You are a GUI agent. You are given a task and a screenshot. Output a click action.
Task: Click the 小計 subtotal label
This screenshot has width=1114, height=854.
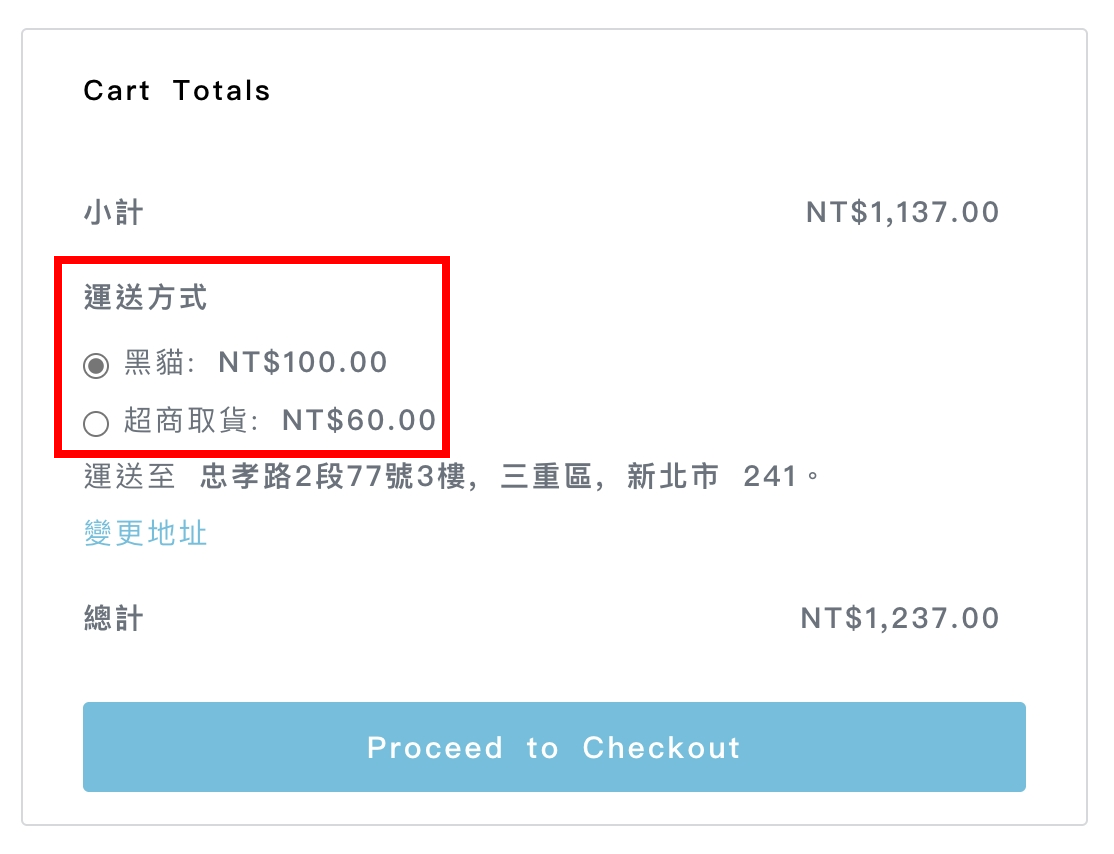coord(113,213)
